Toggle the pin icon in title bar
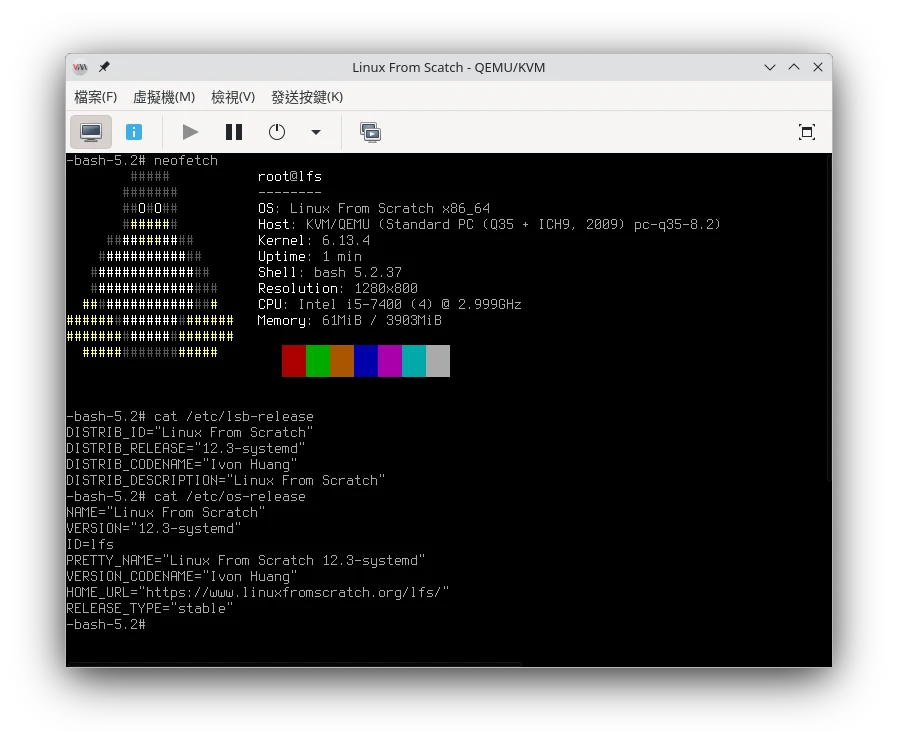The height and width of the screenshot is (745, 898). click(104, 67)
